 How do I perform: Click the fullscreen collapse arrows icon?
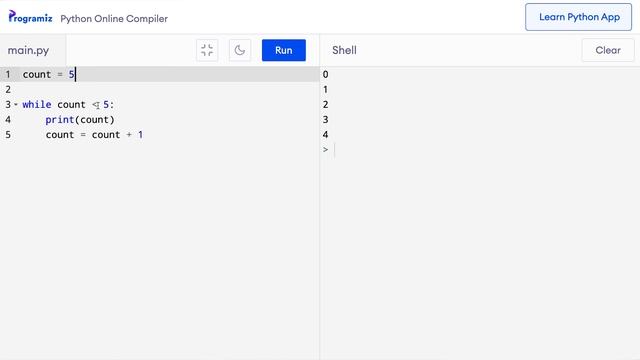pyautogui.click(x=207, y=50)
